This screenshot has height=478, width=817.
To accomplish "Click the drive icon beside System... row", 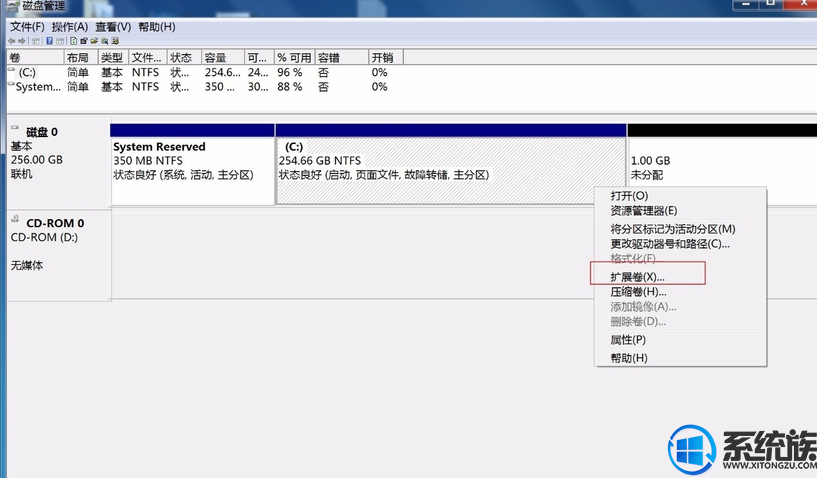I will tap(11, 83).
